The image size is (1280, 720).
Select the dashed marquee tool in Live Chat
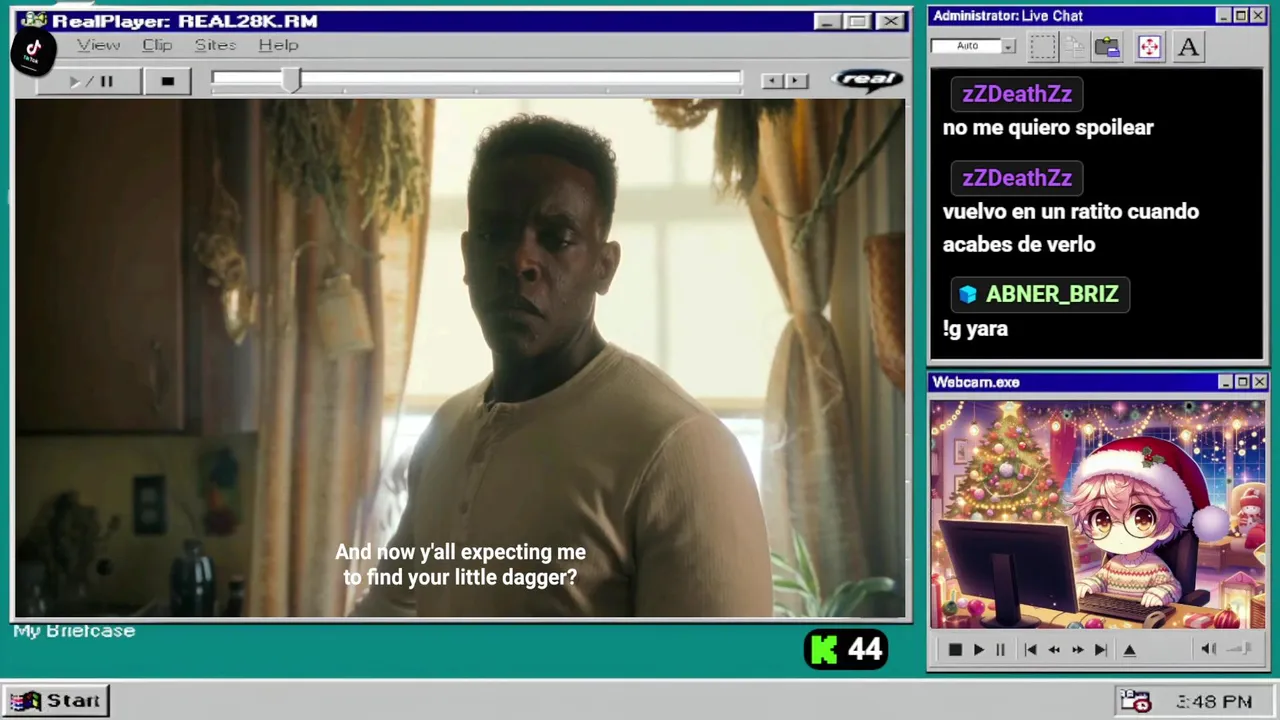coord(1043,46)
